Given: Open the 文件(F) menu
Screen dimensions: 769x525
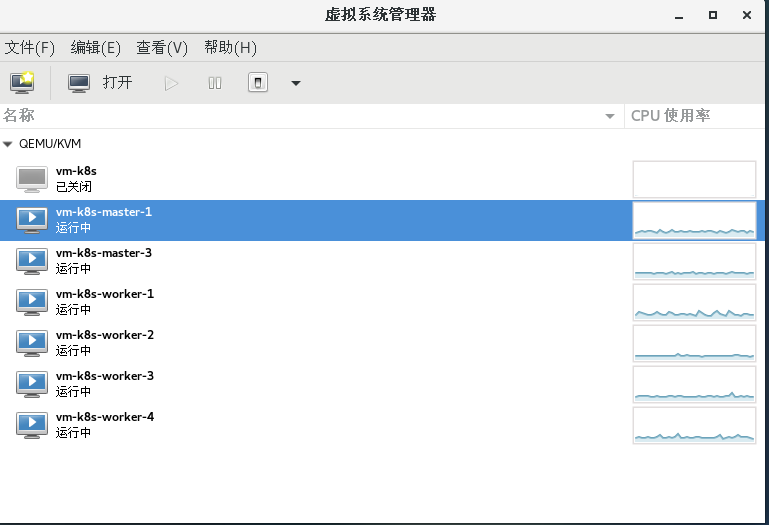Looking at the screenshot, I should click(x=30, y=48).
